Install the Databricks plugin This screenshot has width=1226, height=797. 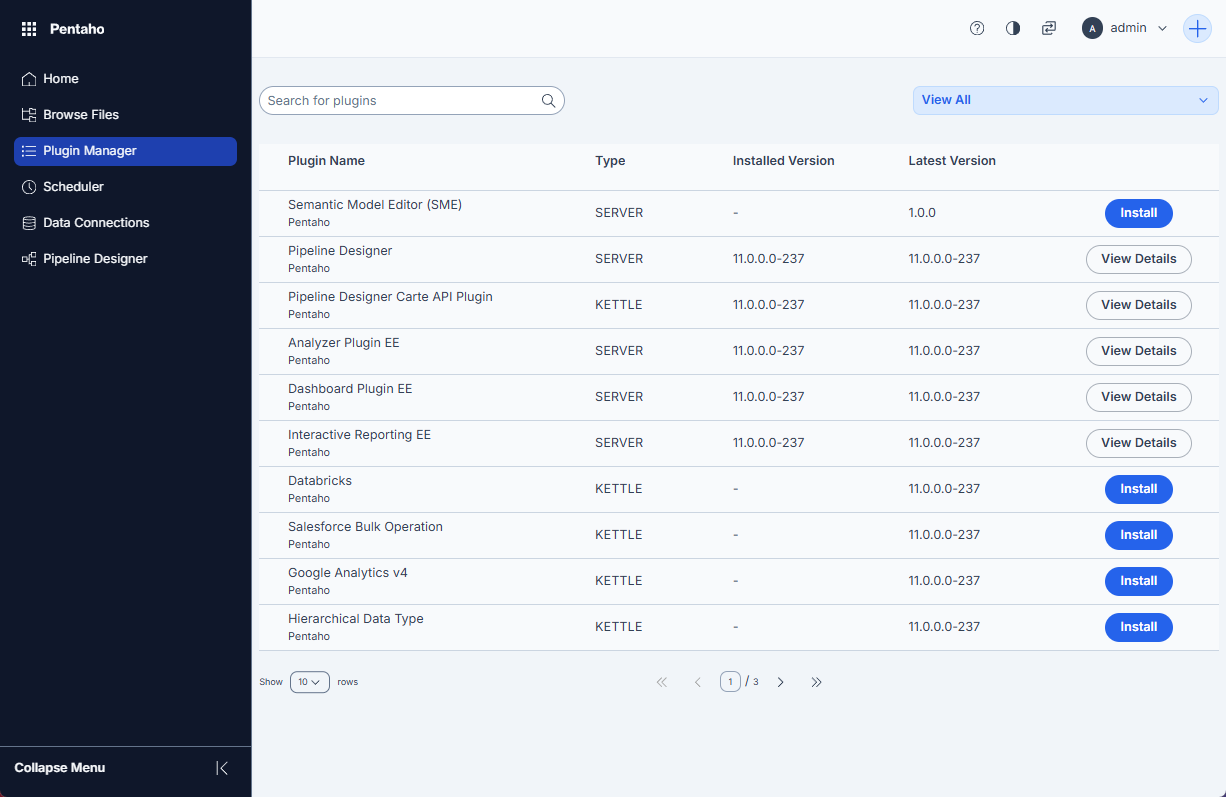click(x=1138, y=489)
